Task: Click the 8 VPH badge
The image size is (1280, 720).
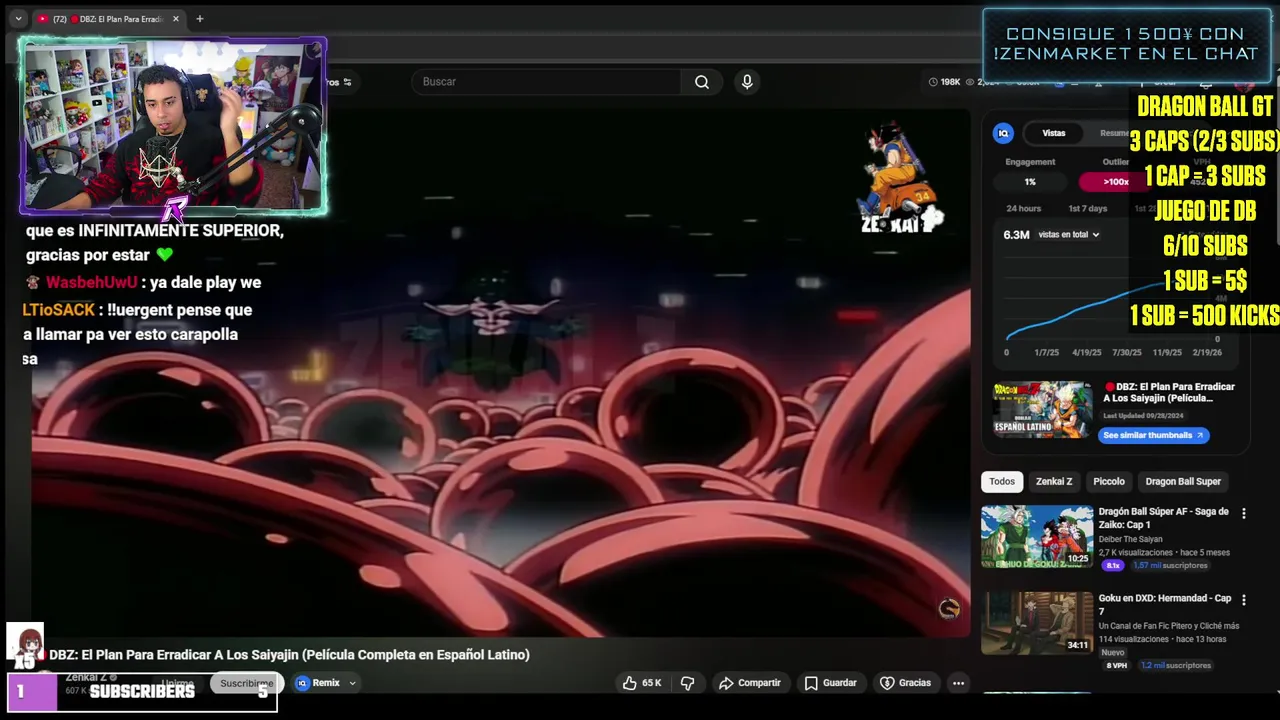Action: (1117, 666)
